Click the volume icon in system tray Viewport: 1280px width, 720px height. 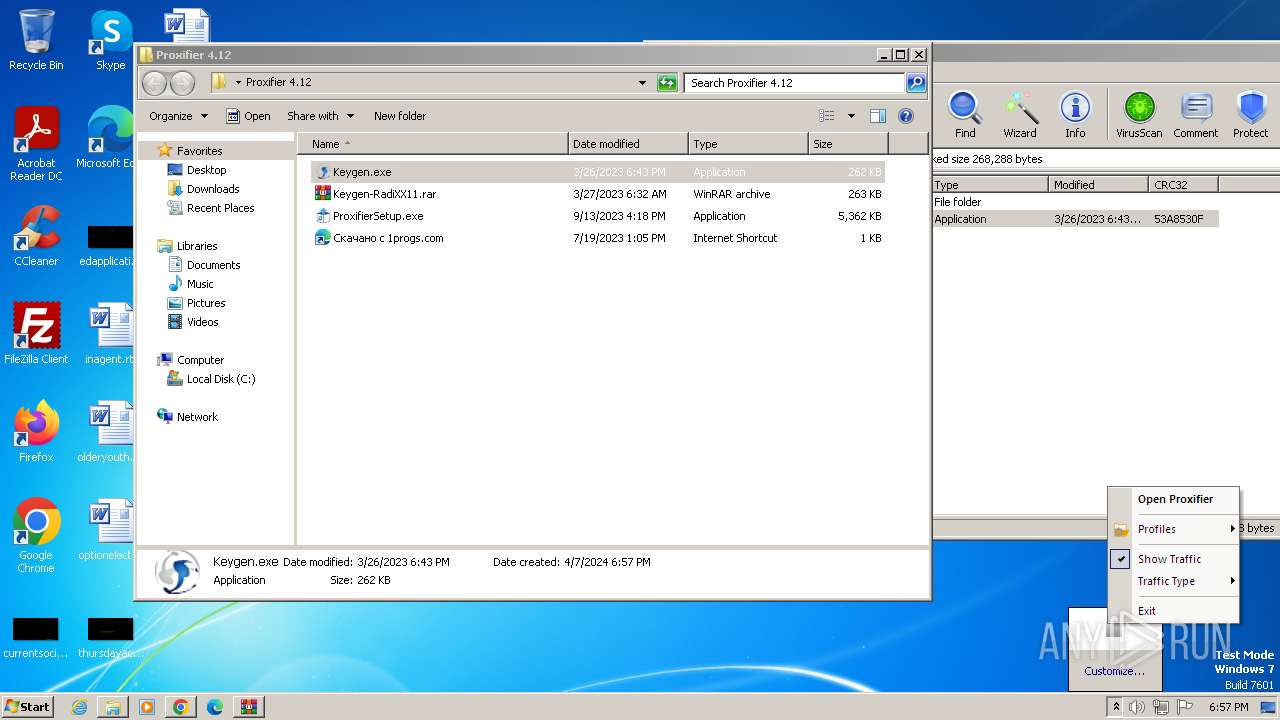[1137, 707]
